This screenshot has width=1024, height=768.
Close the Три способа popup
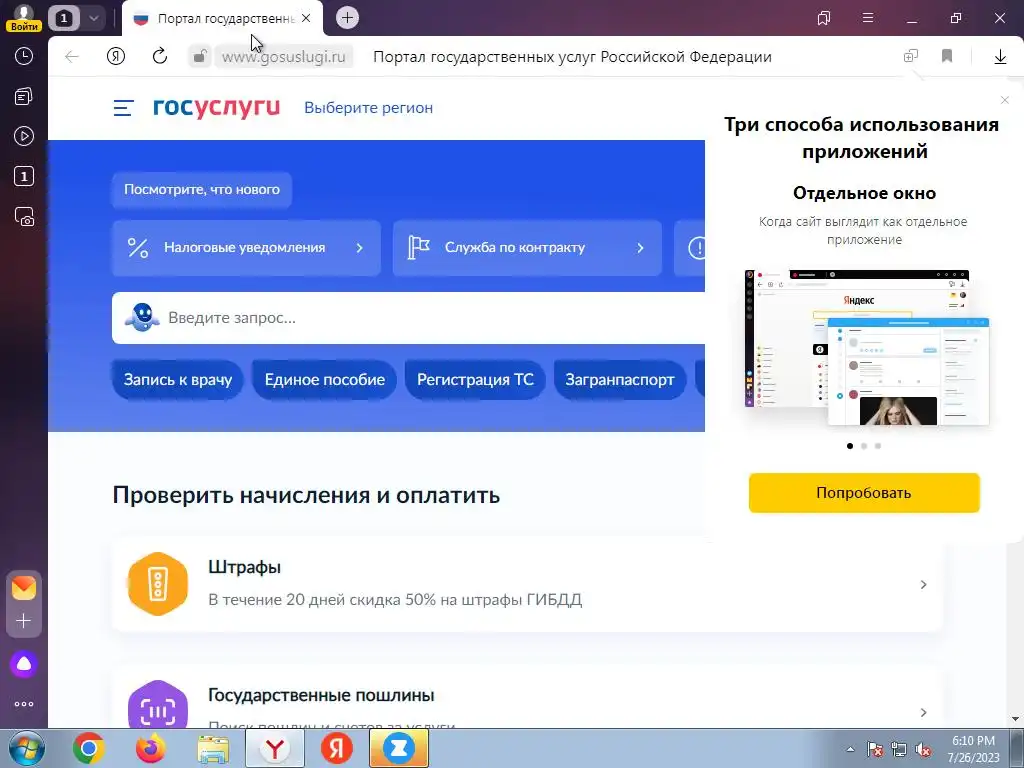(1004, 100)
